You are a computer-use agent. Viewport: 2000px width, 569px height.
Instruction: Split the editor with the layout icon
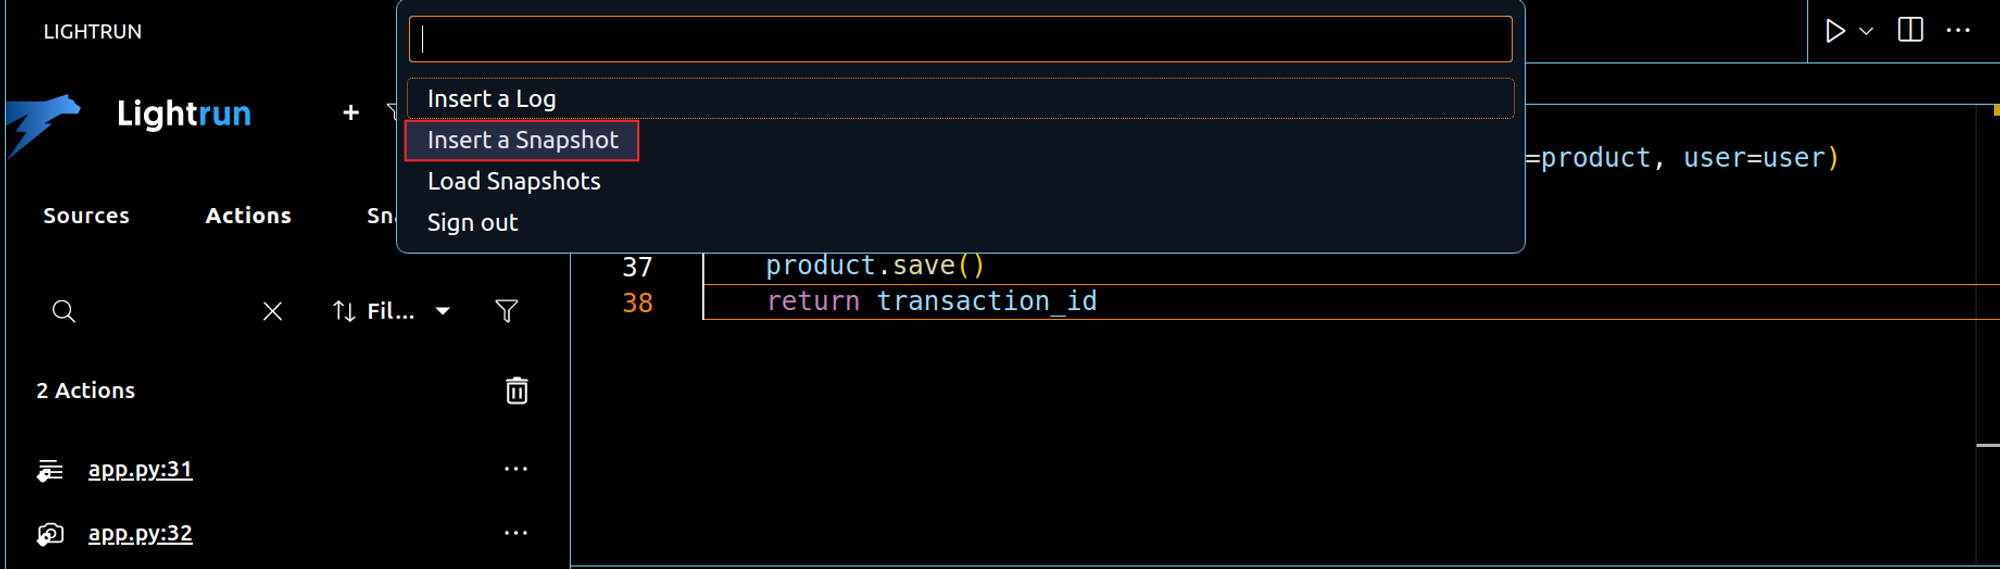1910,30
